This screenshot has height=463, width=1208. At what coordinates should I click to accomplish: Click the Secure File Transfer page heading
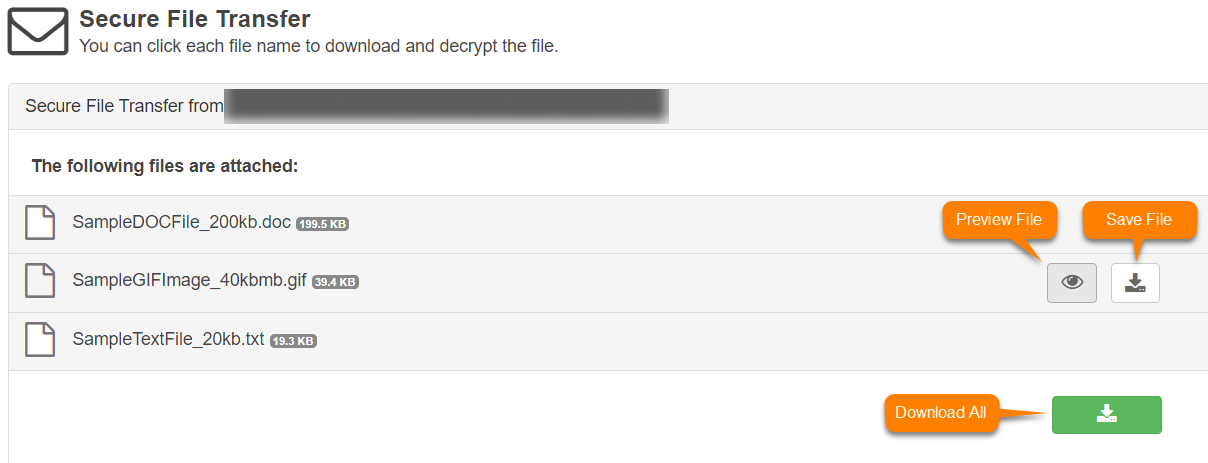coord(195,19)
